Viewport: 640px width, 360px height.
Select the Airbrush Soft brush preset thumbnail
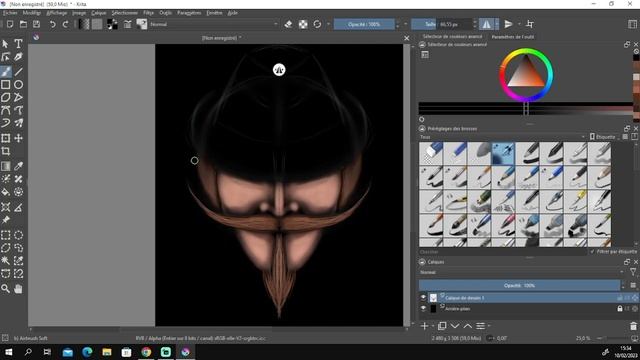tap(503, 153)
